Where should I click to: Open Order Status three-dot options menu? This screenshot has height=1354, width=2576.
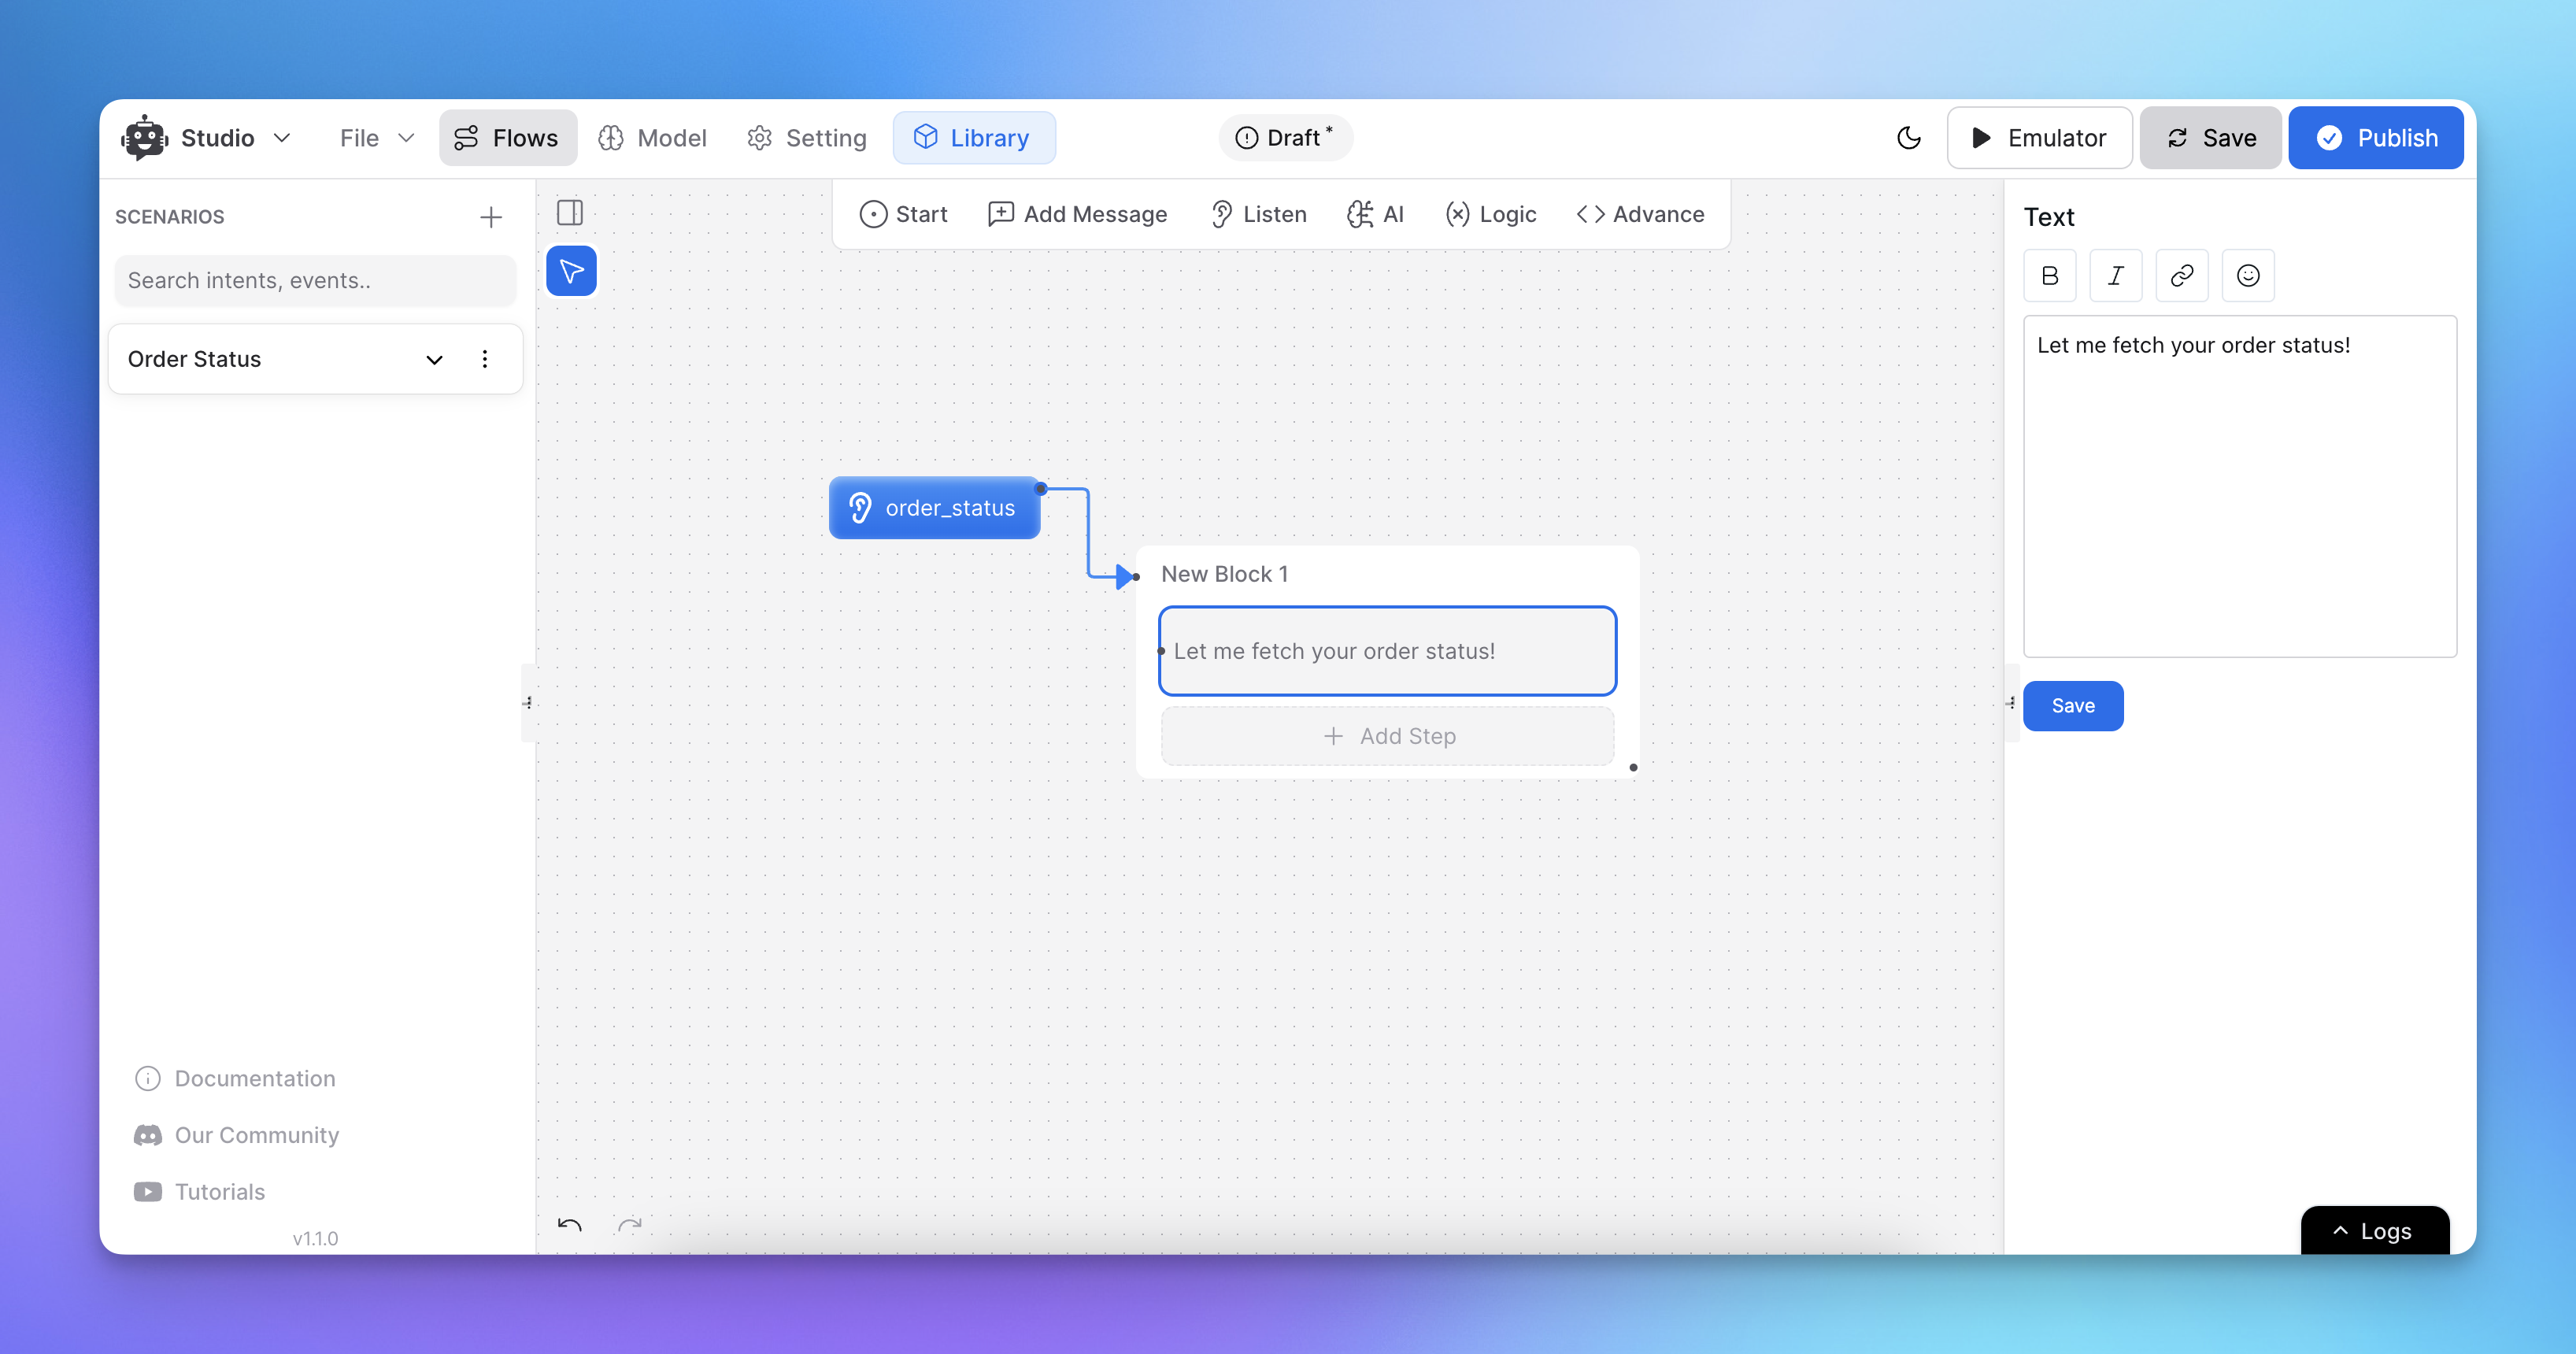click(x=485, y=359)
